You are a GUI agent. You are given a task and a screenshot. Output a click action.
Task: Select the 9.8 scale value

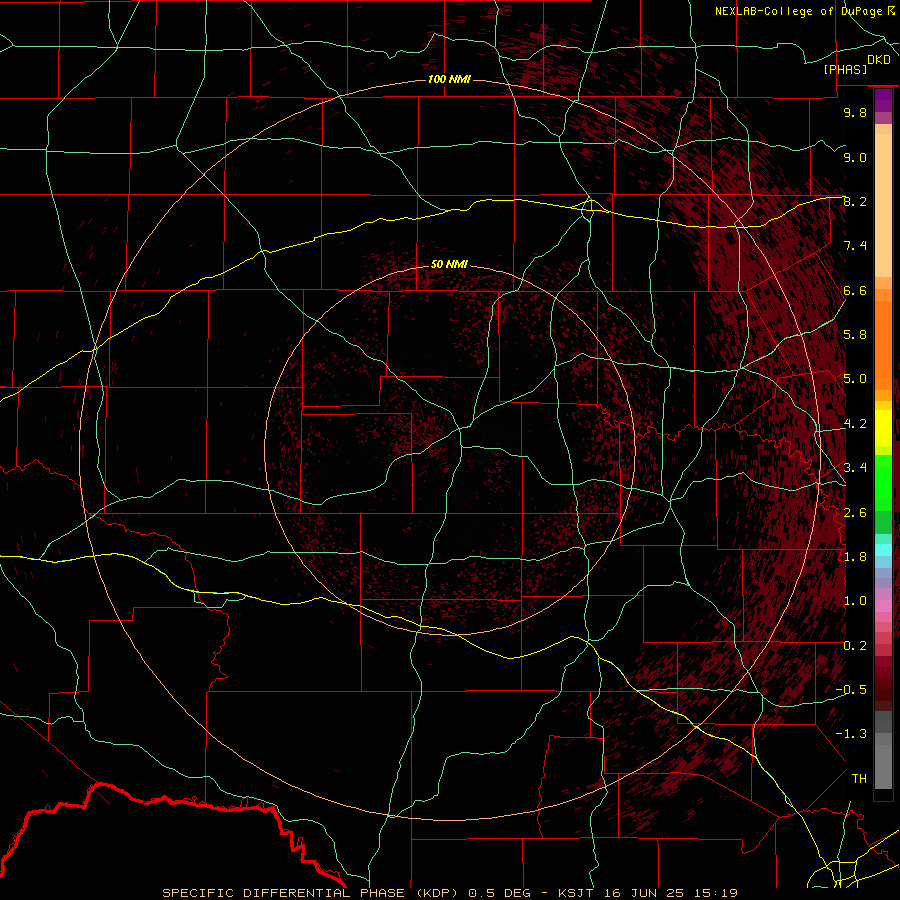point(855,112)
